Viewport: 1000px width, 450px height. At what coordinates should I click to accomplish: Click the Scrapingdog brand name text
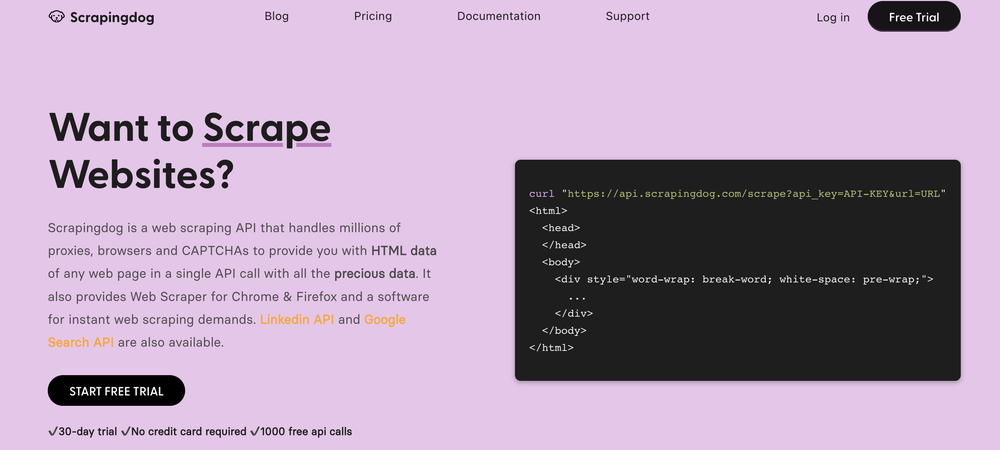pos(112,17)
